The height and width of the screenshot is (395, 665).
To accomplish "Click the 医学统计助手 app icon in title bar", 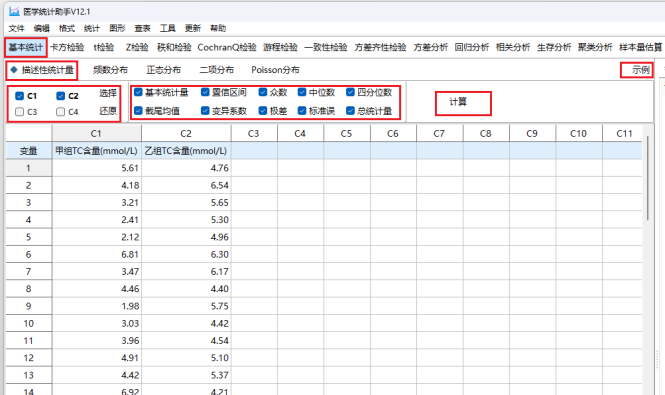I will [x=14, y=11].
